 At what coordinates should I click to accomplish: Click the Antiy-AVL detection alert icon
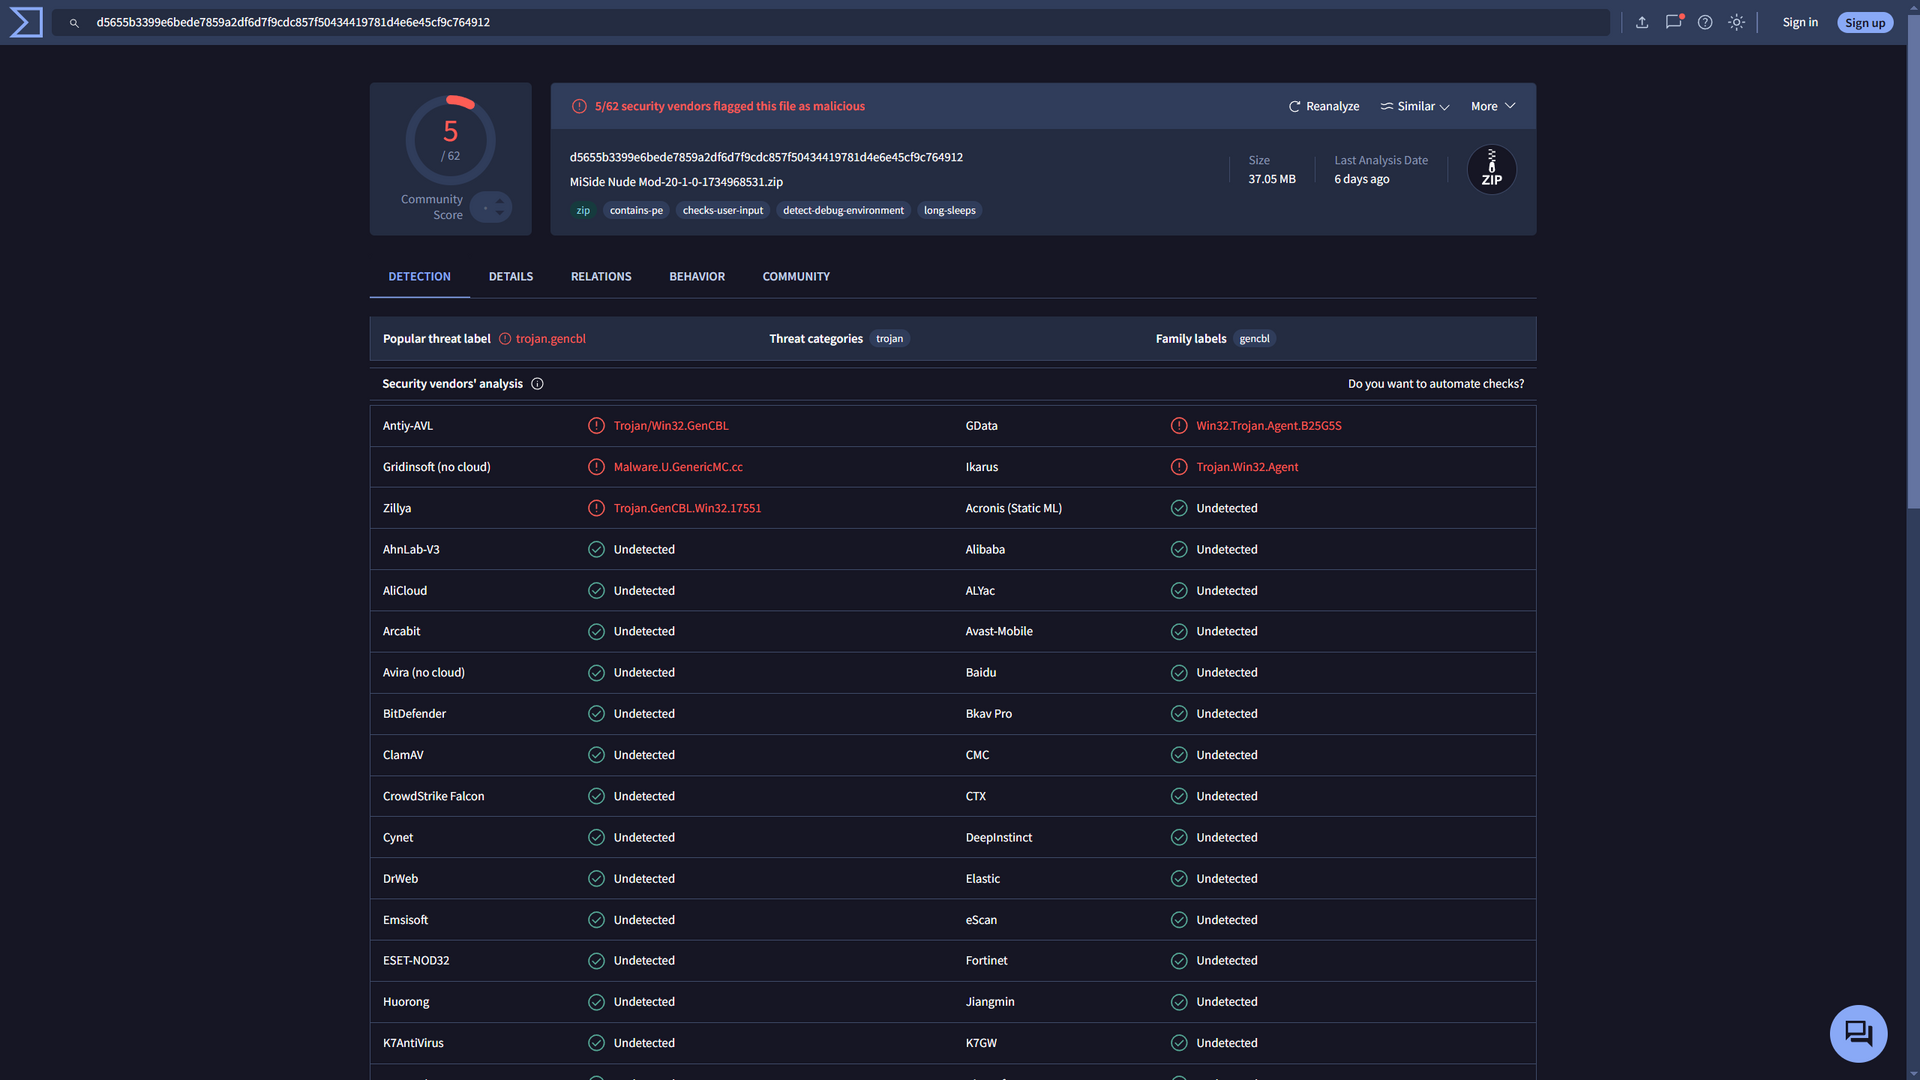(x=596, y=426)
